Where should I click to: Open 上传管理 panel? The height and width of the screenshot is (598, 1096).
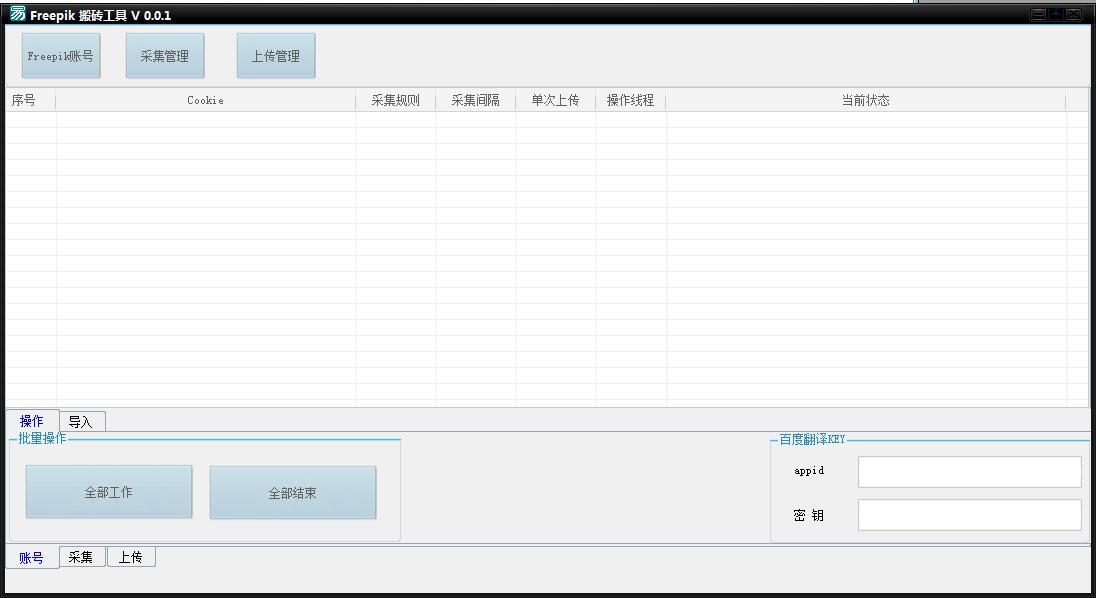(x=276, y=56)
